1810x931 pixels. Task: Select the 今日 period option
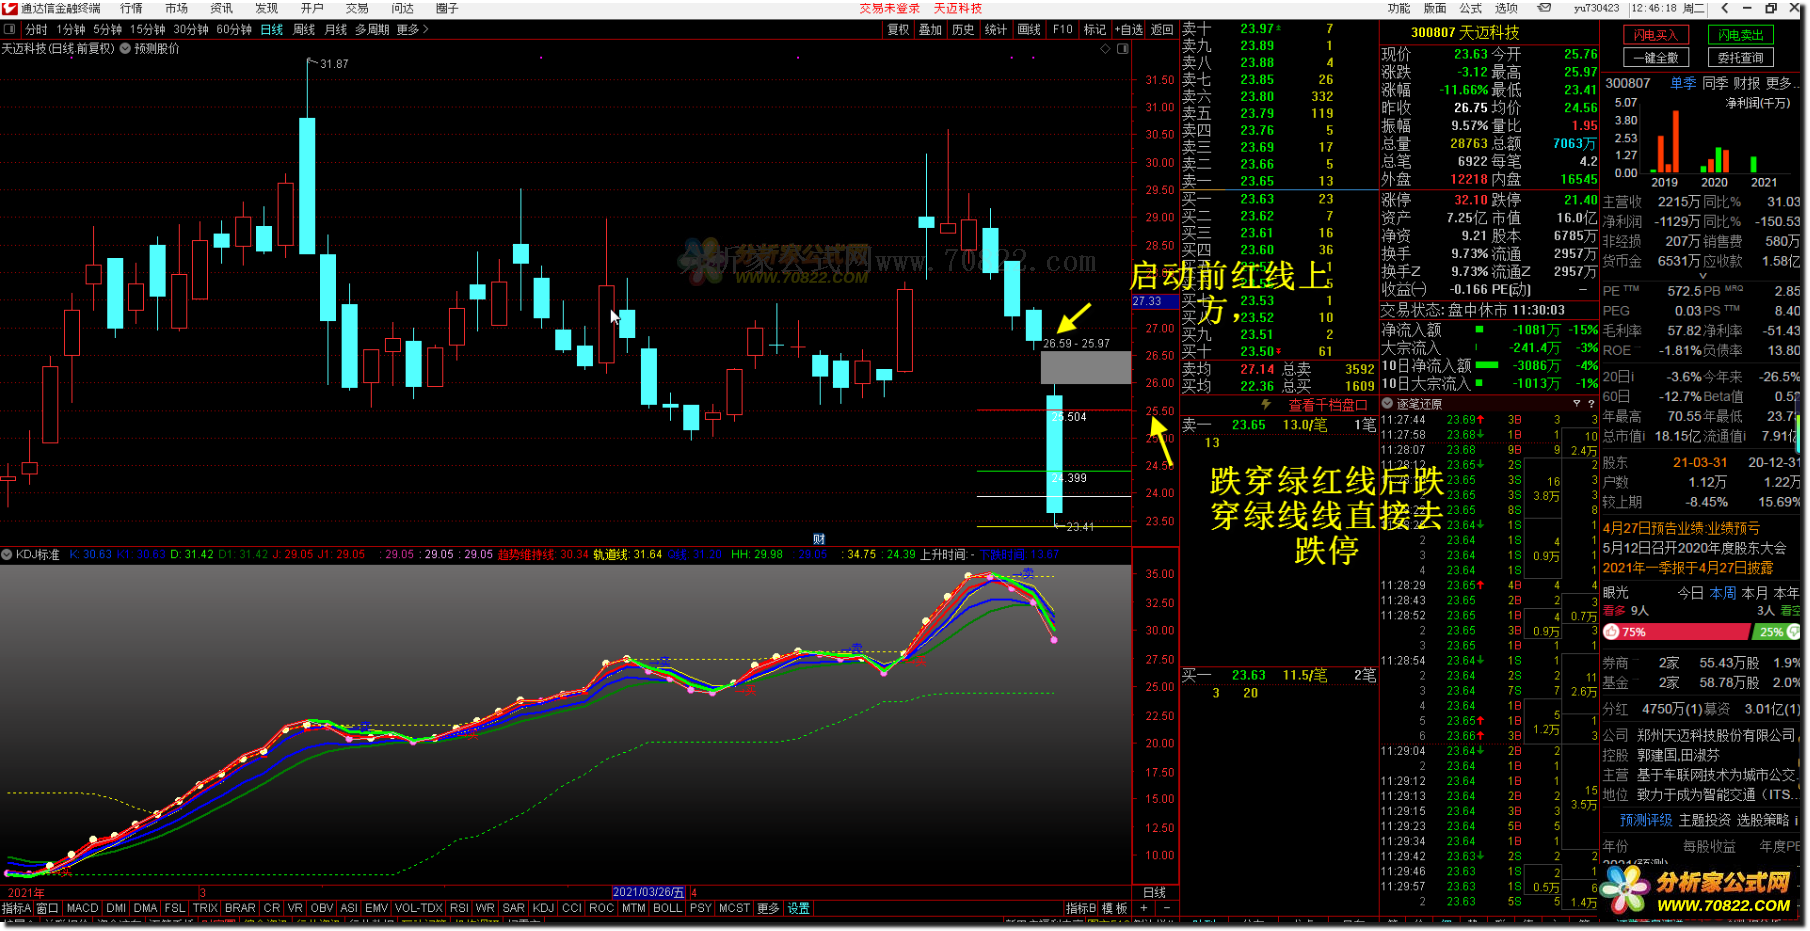pyautogui.click(x=1690, y=593)
